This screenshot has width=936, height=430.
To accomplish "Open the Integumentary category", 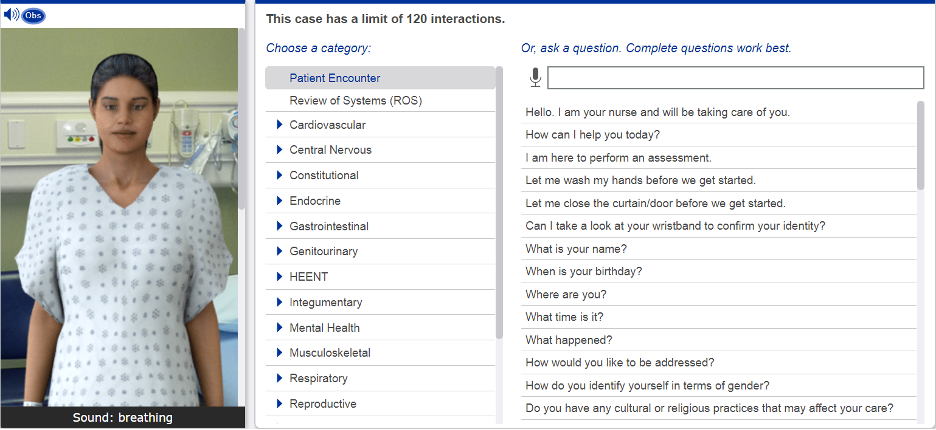I will tap(326, 302).
